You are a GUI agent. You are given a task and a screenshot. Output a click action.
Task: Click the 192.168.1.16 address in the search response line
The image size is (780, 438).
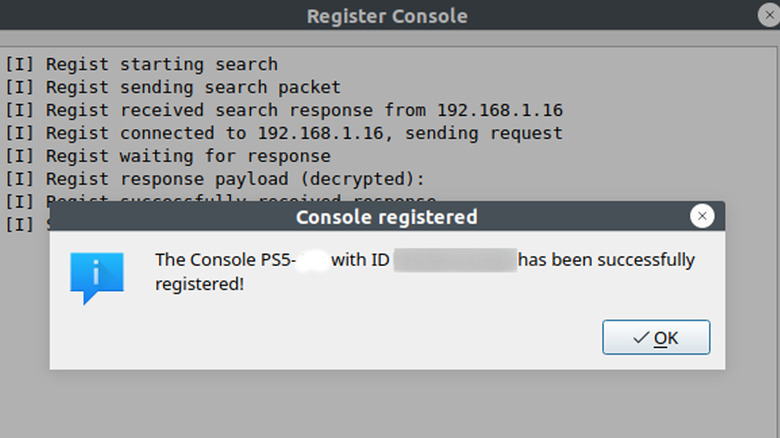pos(499,111)
